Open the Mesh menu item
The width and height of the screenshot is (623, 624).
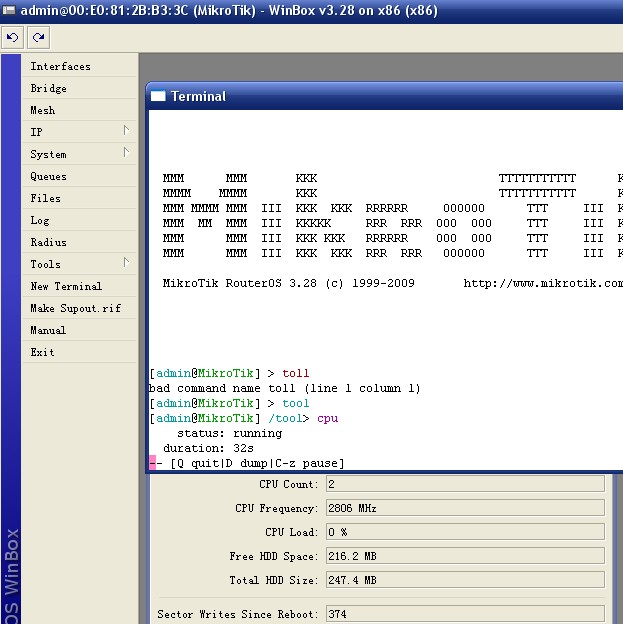point(80,110)
